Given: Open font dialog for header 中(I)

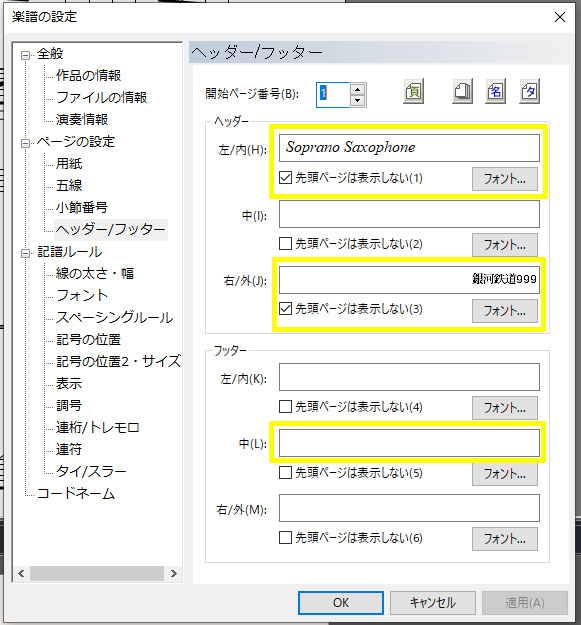Looking at the screenshot, I should (504, 245).
